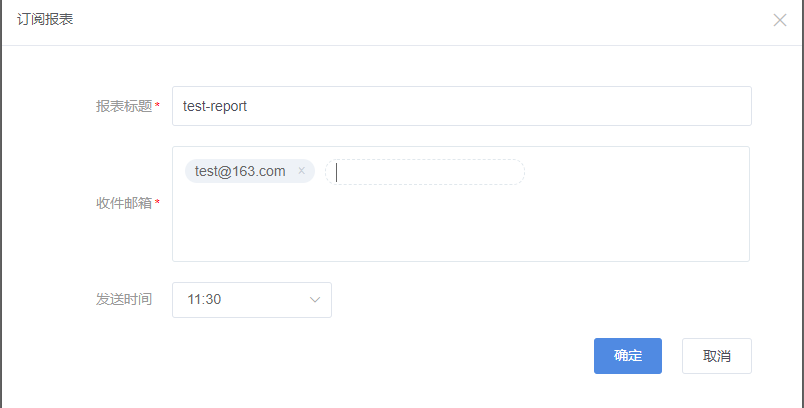The width and height of the screenshot is (804, 408).
Task: Click the 报表标题 field label
Action: [x=123, y=106]
